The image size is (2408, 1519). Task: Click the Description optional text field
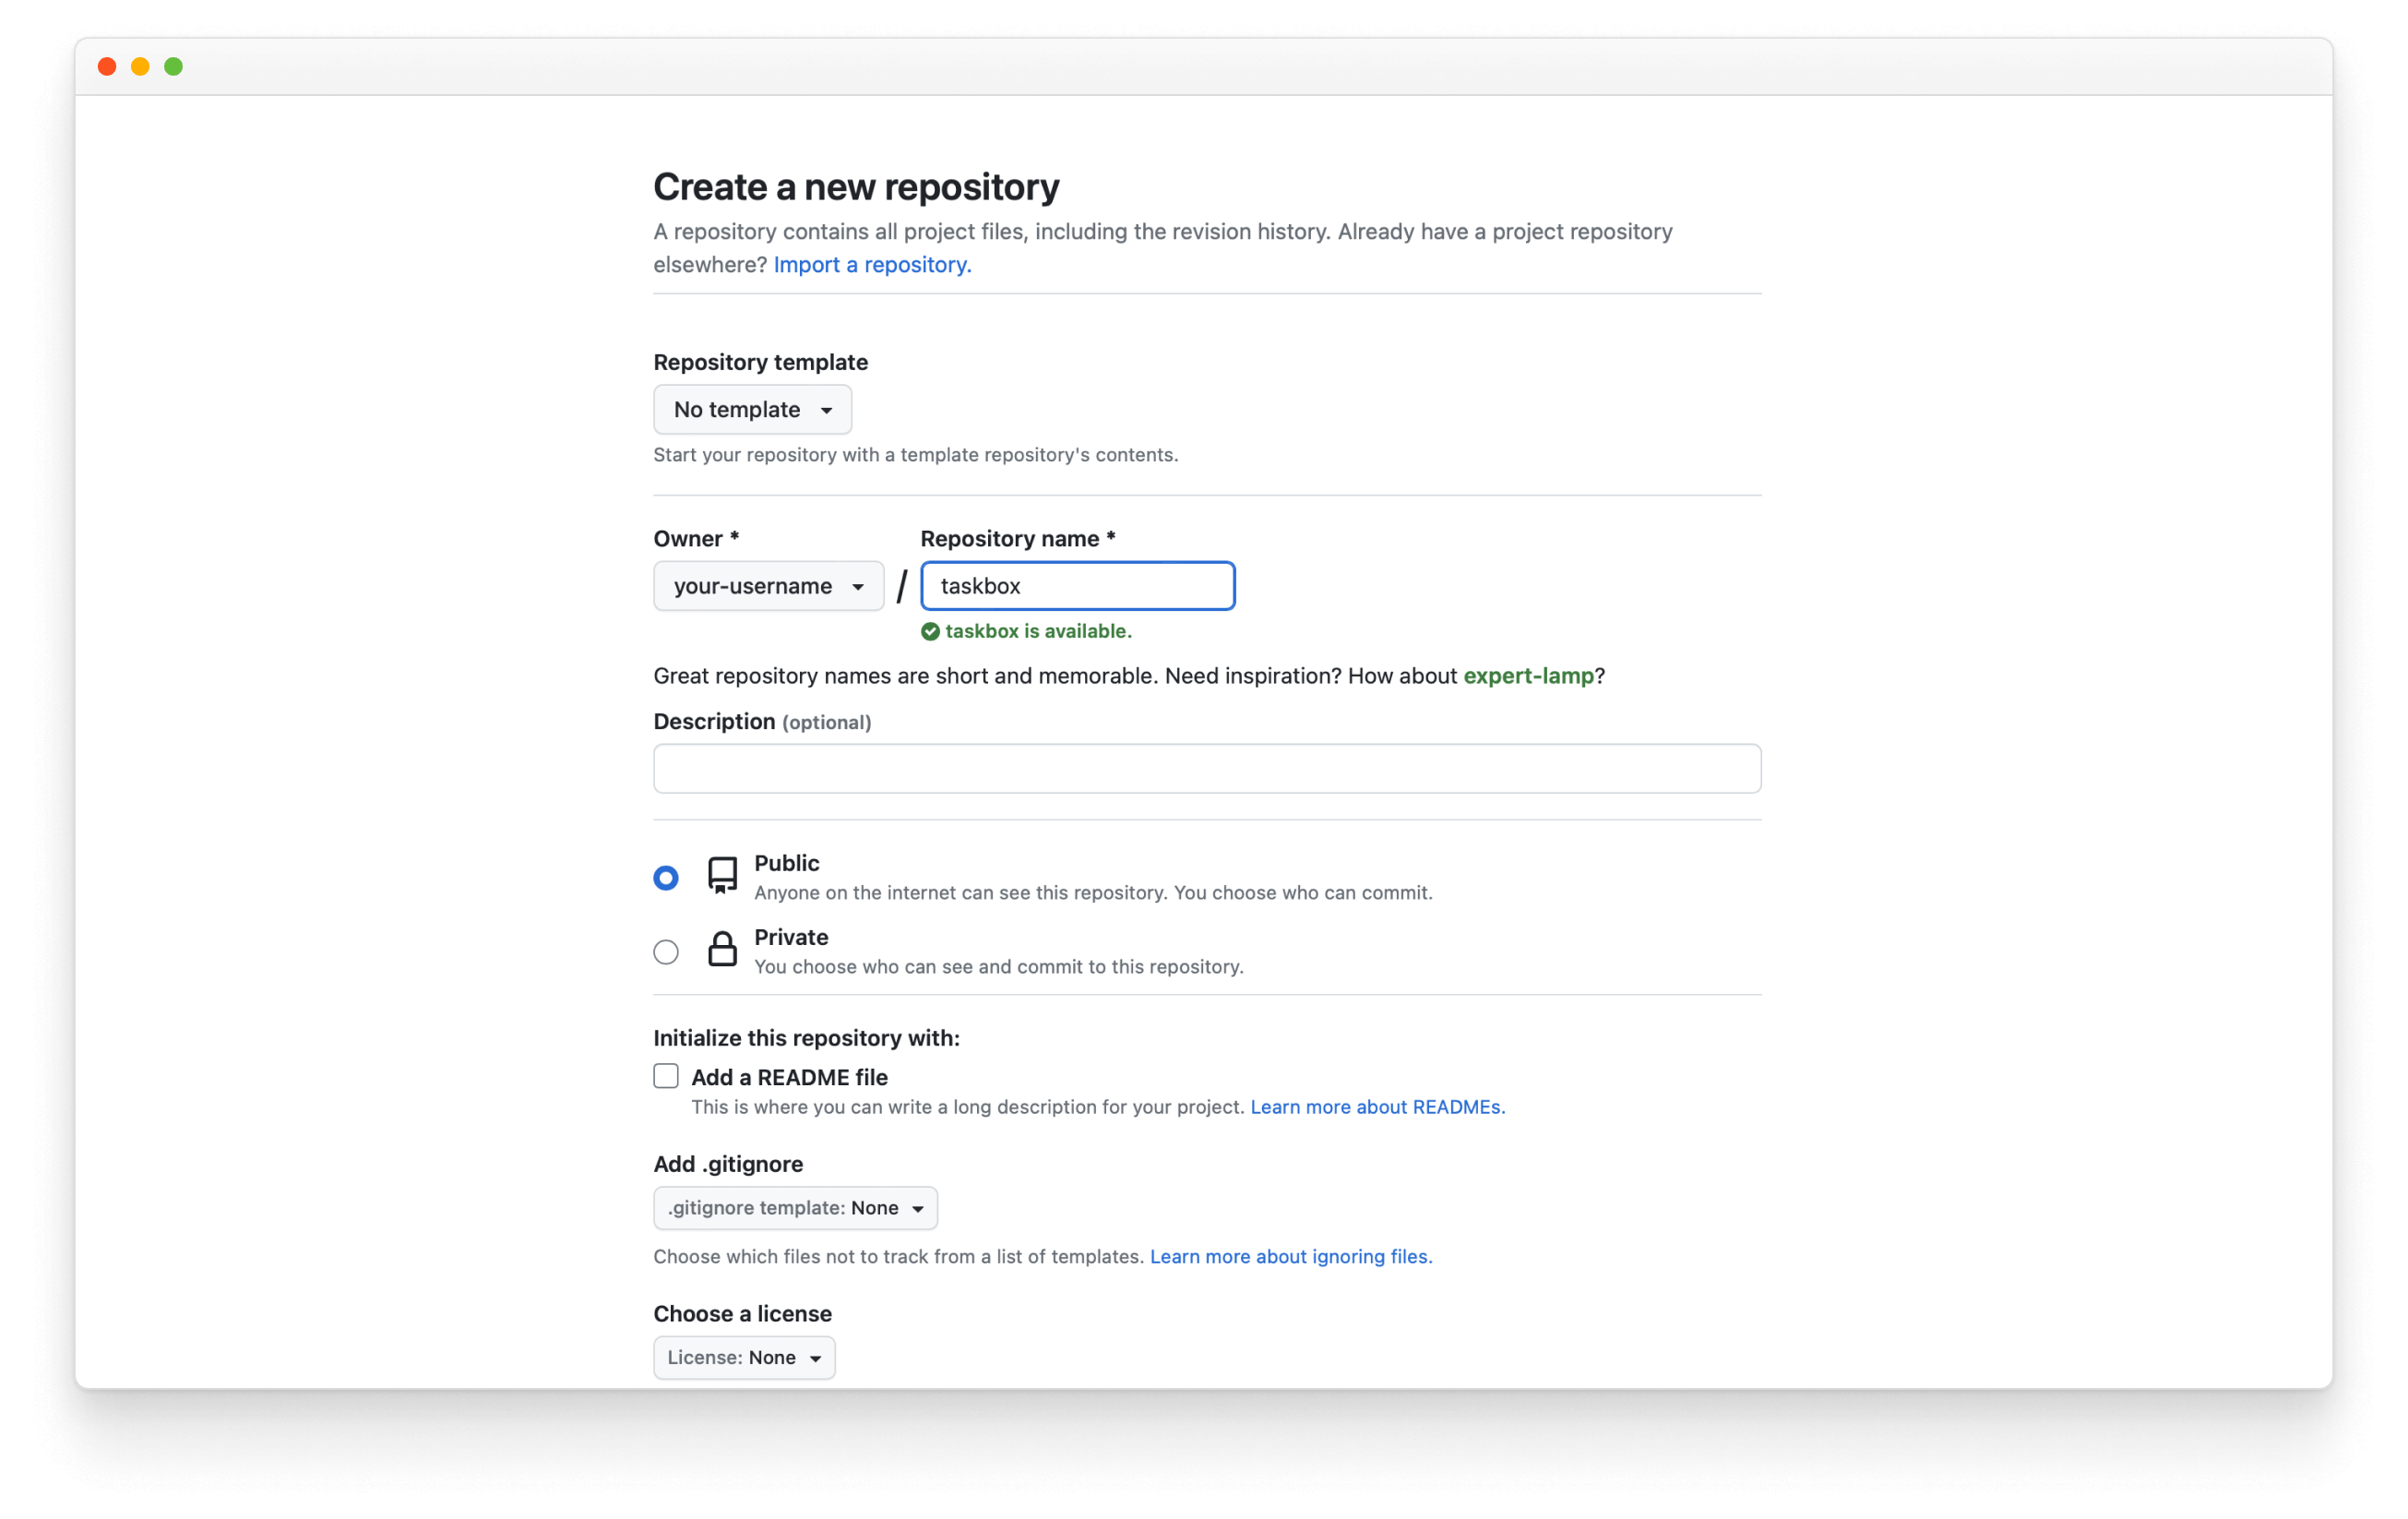[1209, 770]
